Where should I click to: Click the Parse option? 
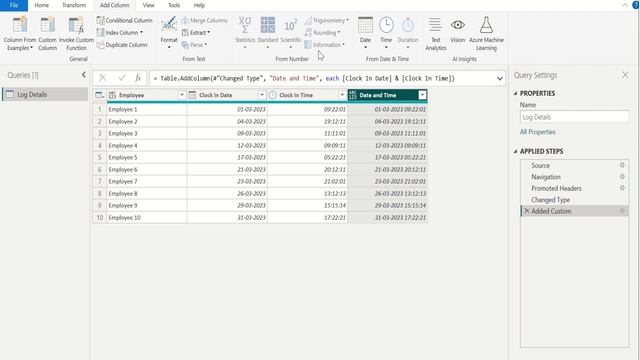194,45
